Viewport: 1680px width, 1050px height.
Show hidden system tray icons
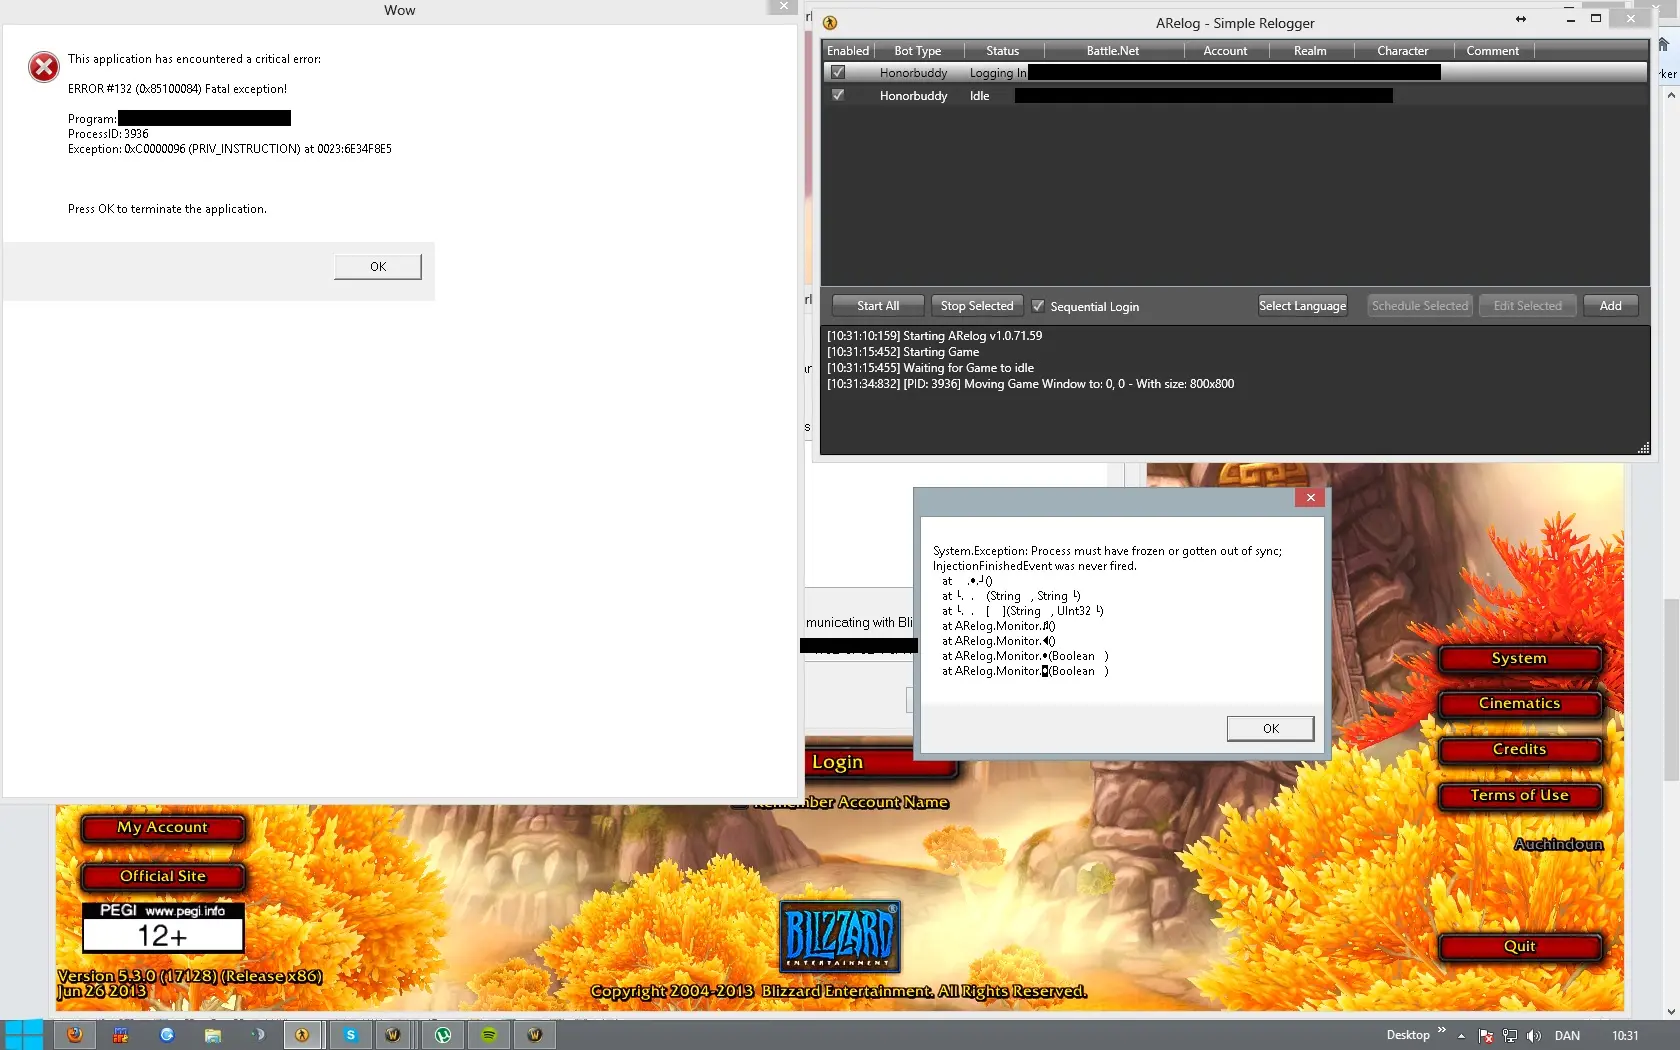1461,1036
